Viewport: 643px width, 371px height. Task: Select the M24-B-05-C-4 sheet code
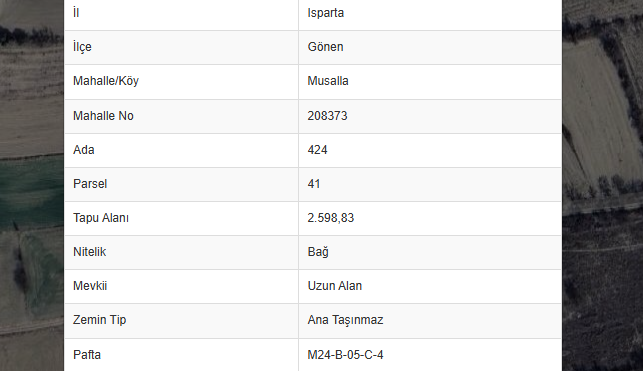pos(345,355)
